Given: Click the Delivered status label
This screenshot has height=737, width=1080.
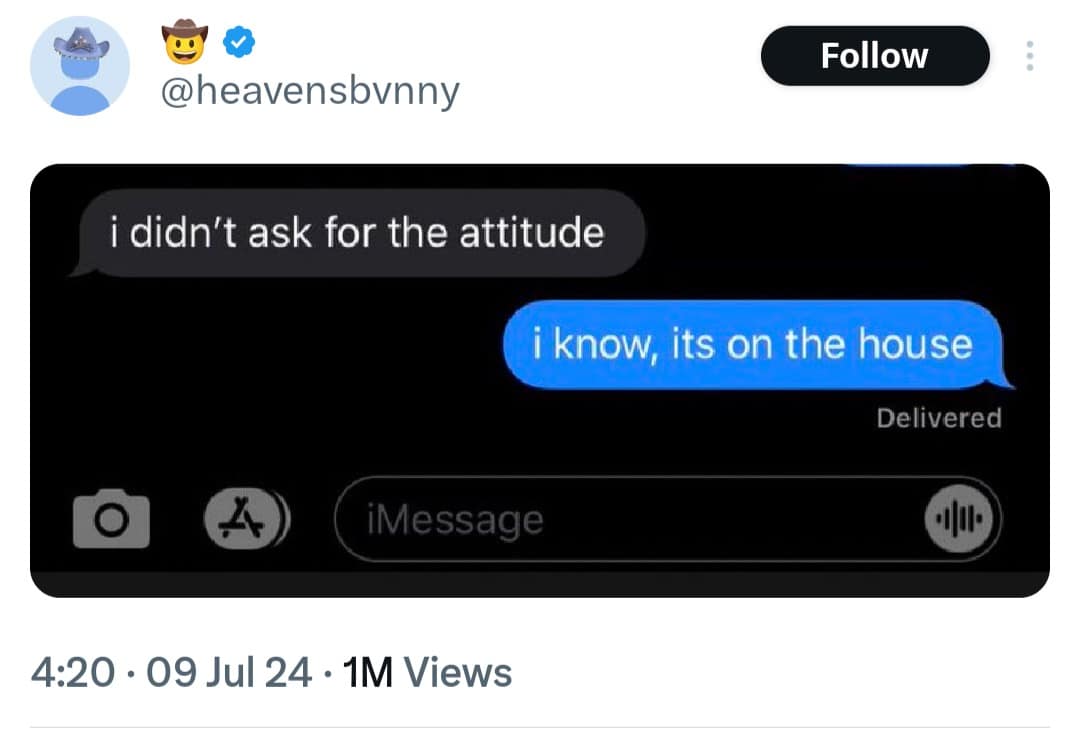Looking at the screenshot, I should tap(938, 418).
